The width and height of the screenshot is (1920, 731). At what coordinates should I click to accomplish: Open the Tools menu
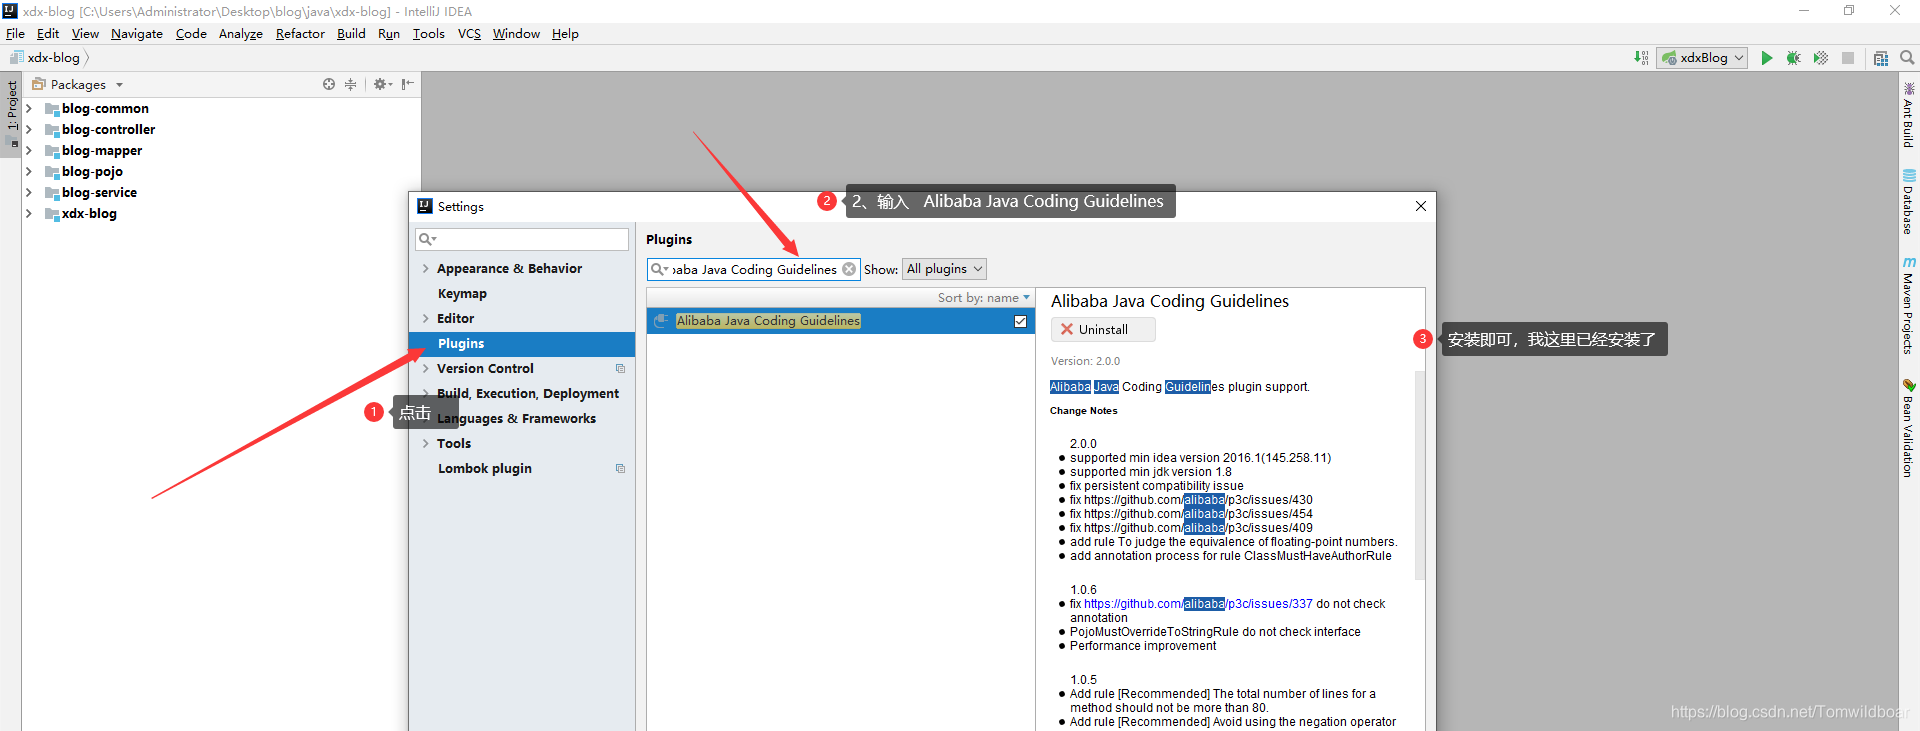pyautogui.click(x=429, y=34)
